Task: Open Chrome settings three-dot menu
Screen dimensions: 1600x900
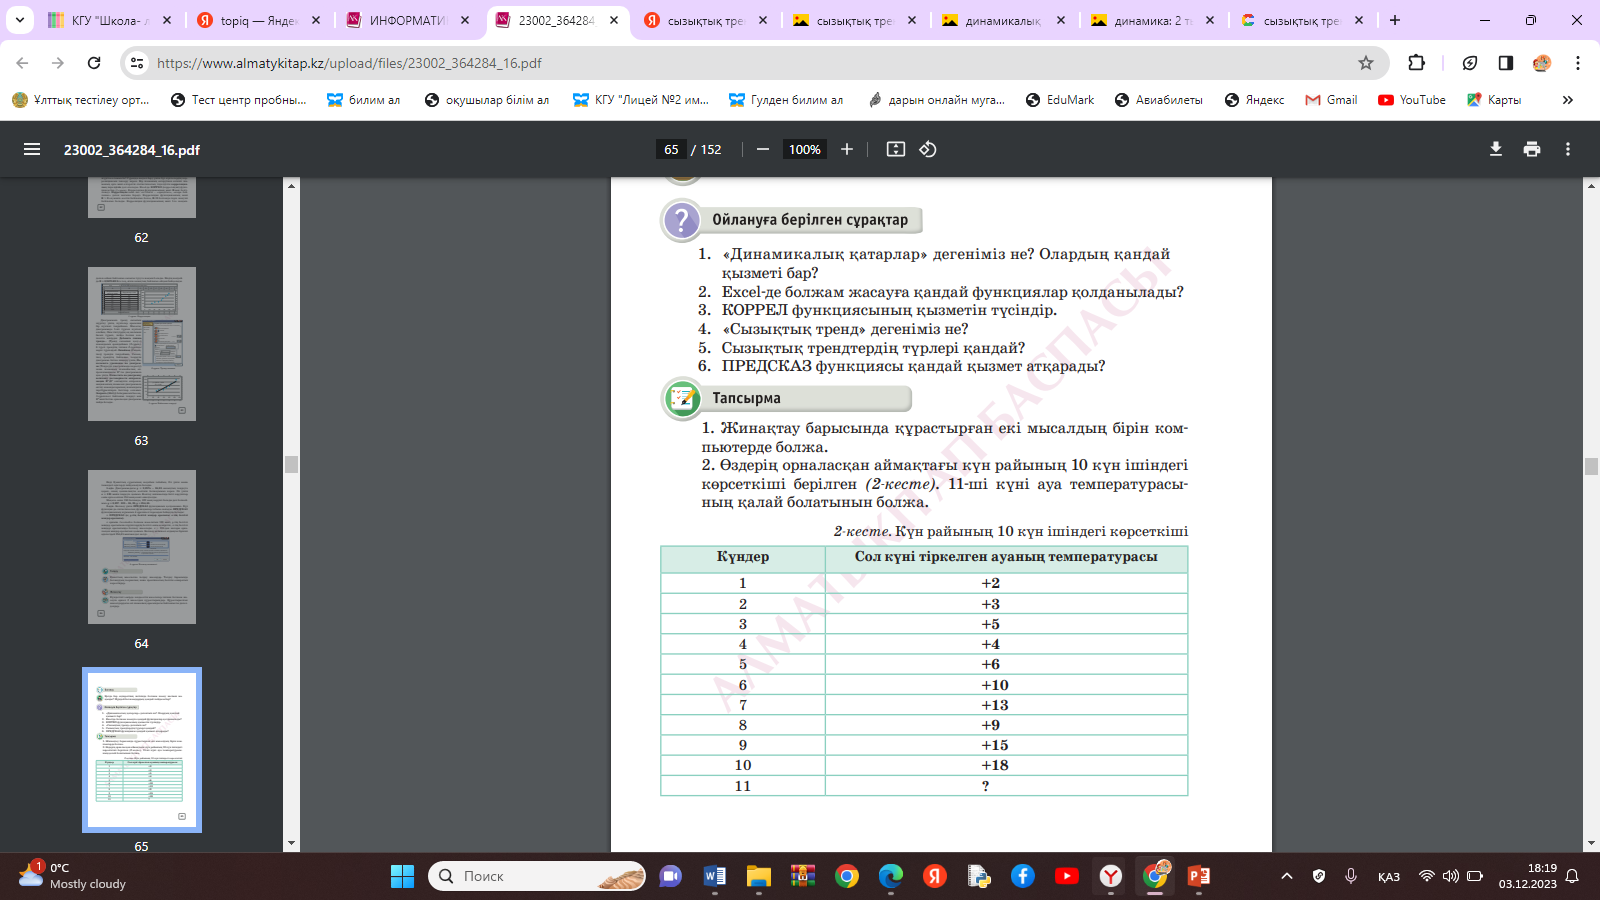Action: (1578, 63)
